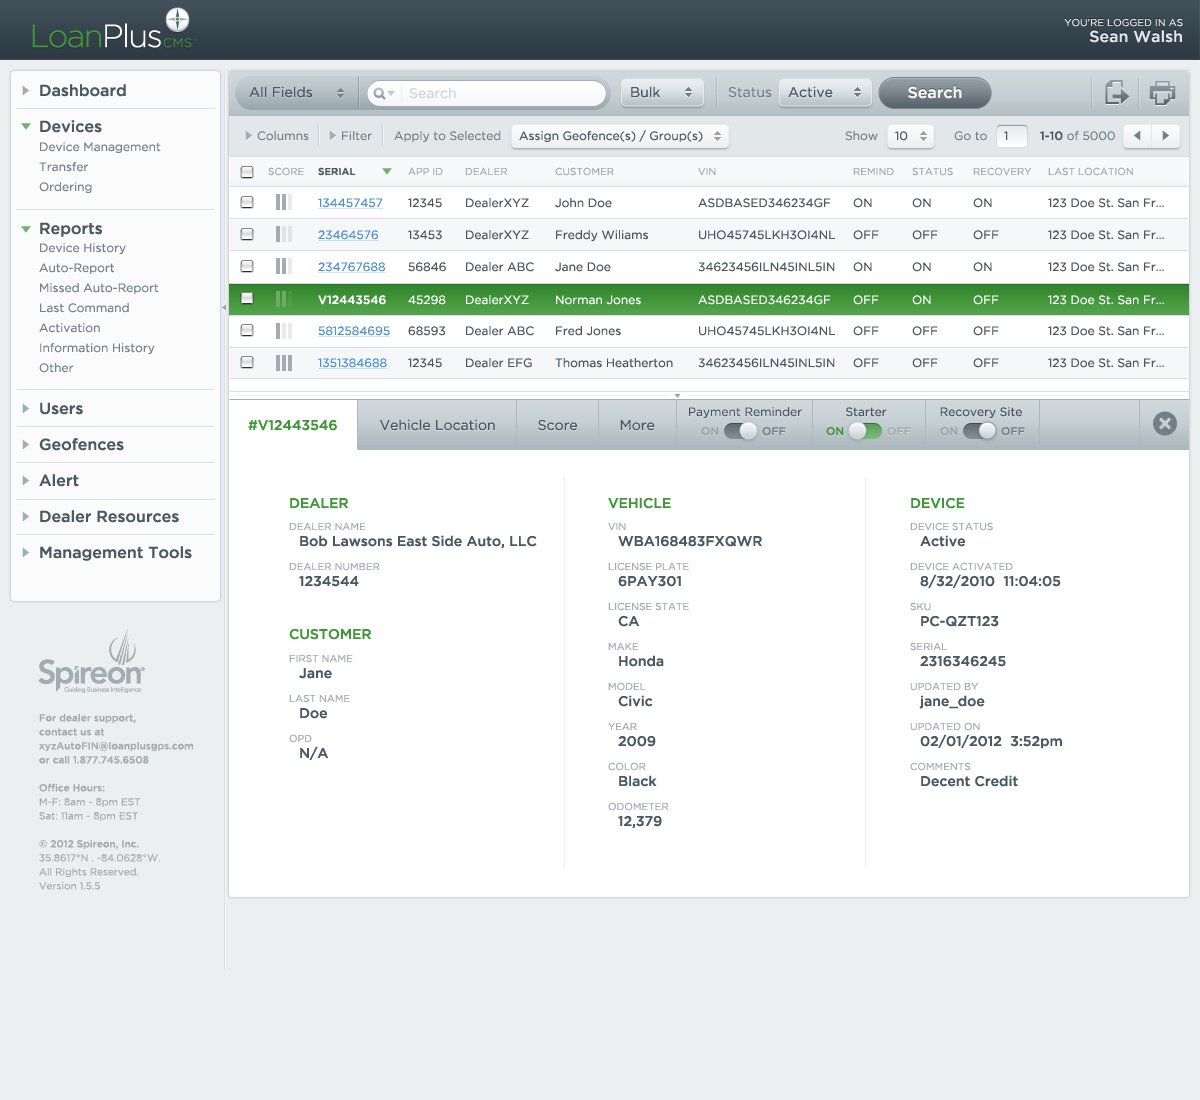Open the All Fields dropdown
Viewport: 1200px width, 1100px height.
pos(296,93)
